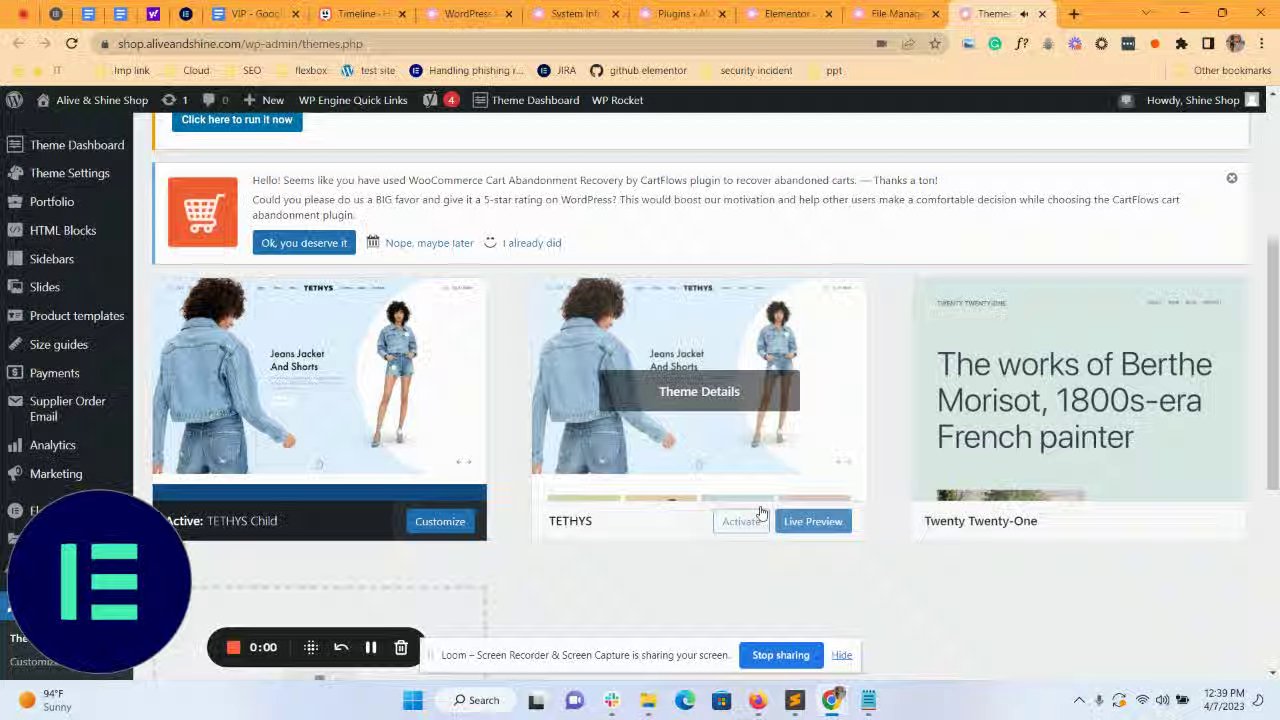Open File Explorer from the taskbar
The height and width of the screenshot is (720, 1280).
click(x=648, y=700)
